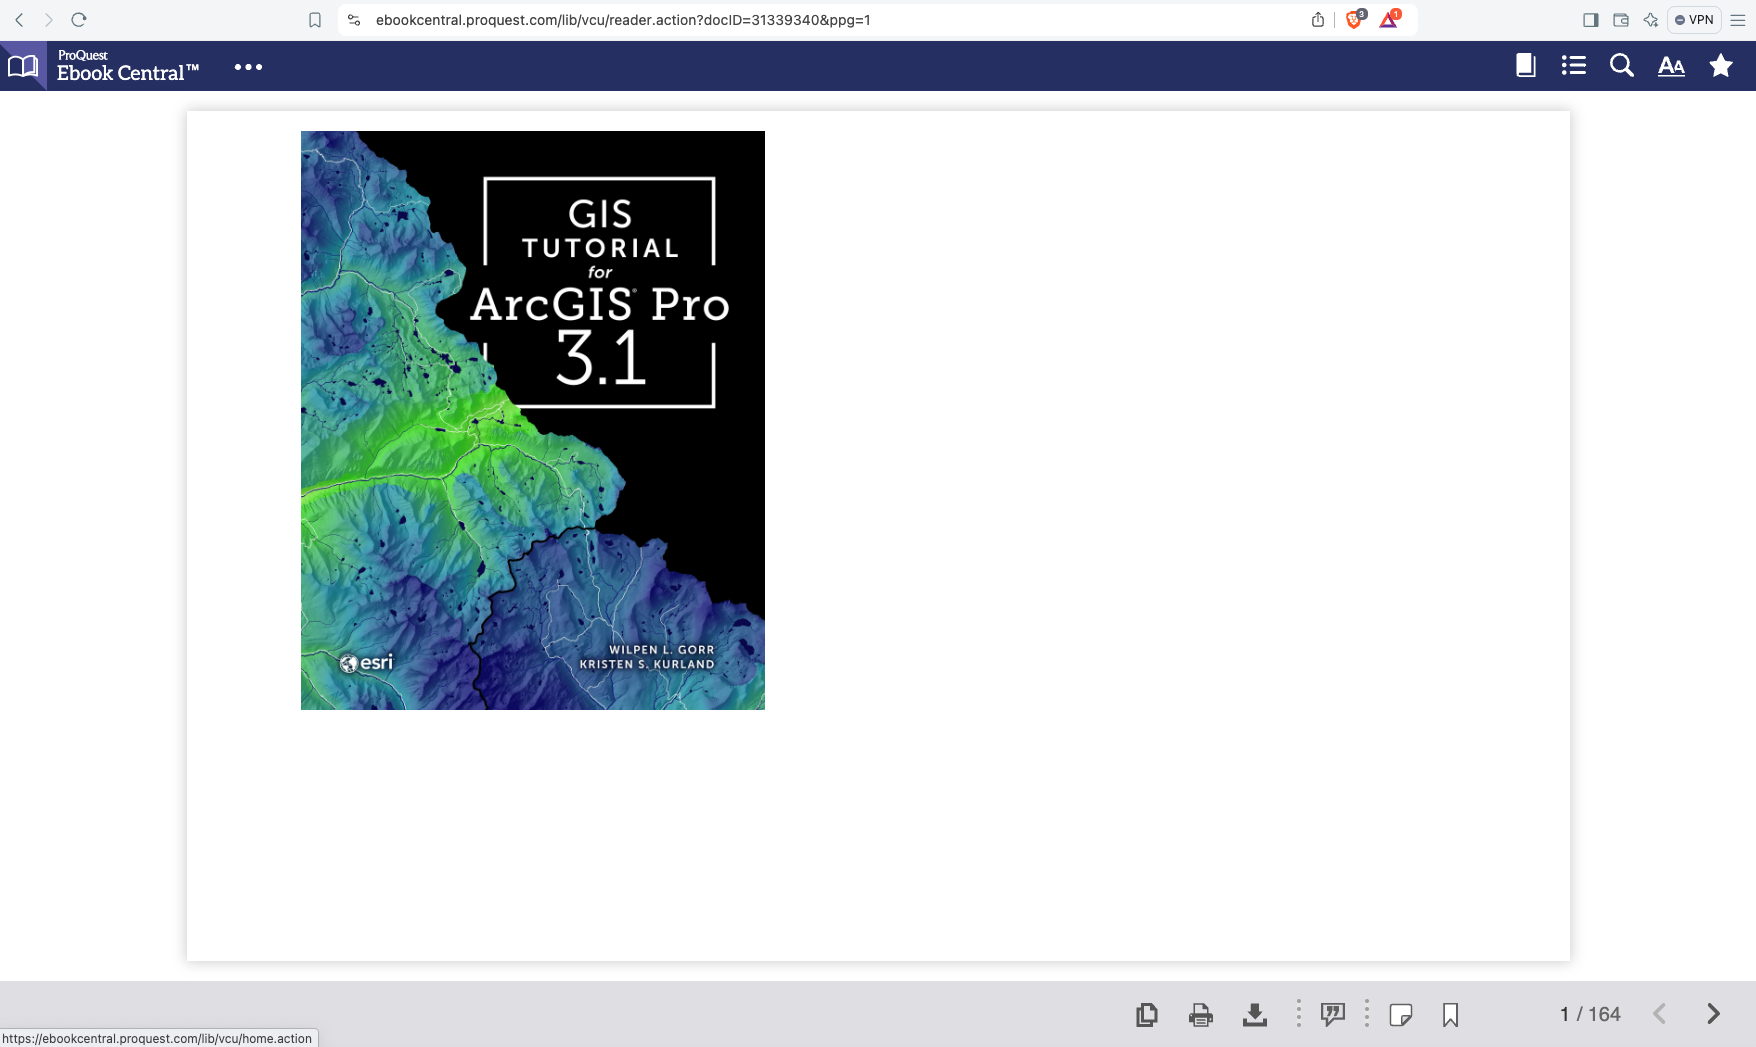
Task: Open the browser hamburger menu
Action: pyautogui.click(x=1738, y=20)
